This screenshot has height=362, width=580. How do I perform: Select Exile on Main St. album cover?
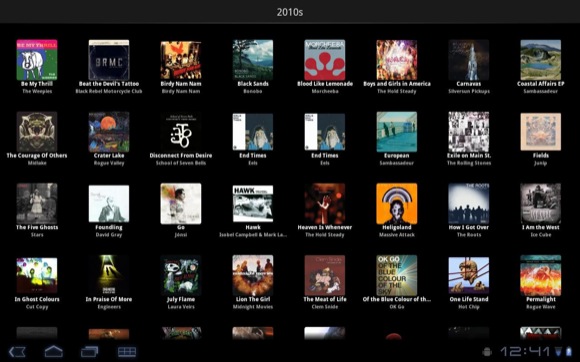(x=469, y=132)
